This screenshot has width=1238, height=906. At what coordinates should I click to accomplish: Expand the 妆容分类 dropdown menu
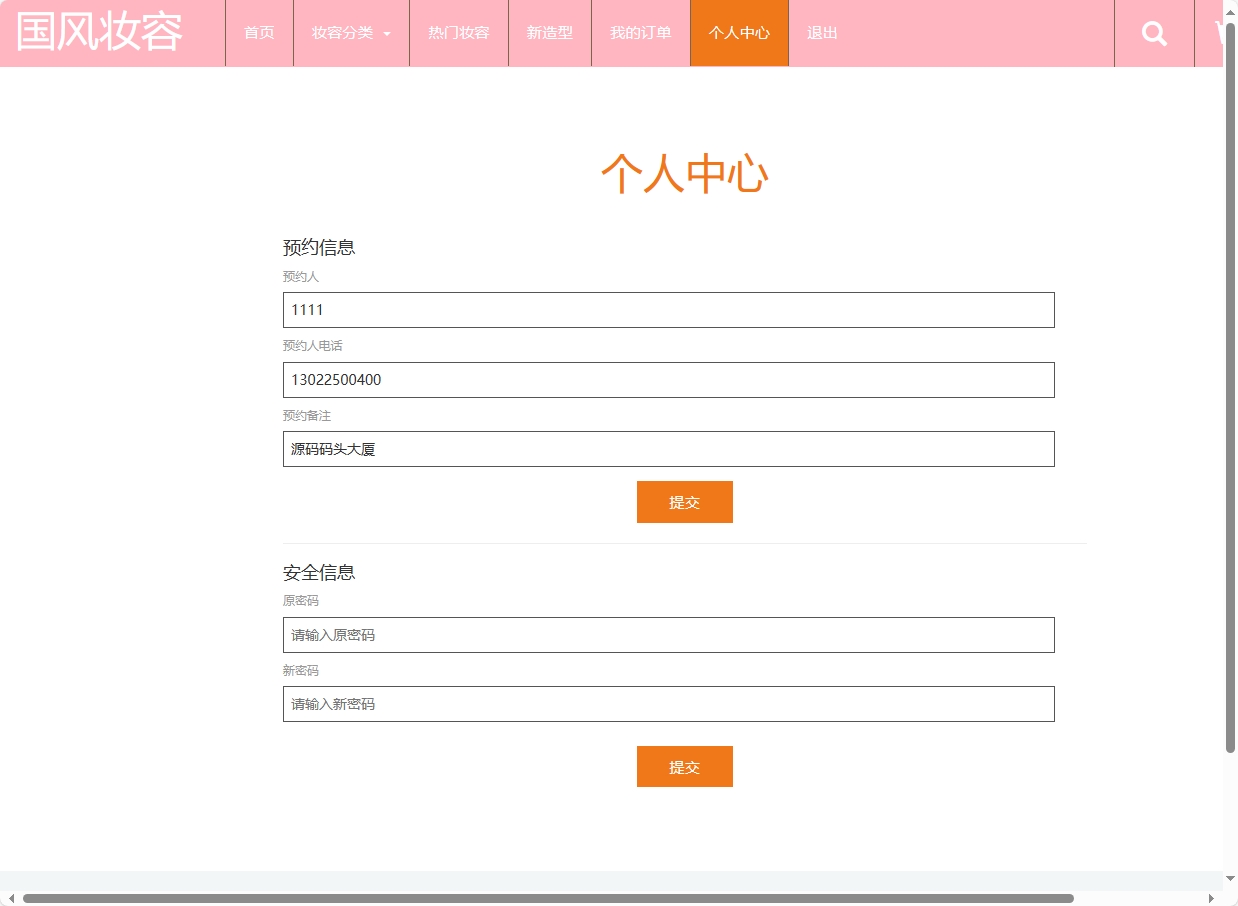click(x=343, y=32)
